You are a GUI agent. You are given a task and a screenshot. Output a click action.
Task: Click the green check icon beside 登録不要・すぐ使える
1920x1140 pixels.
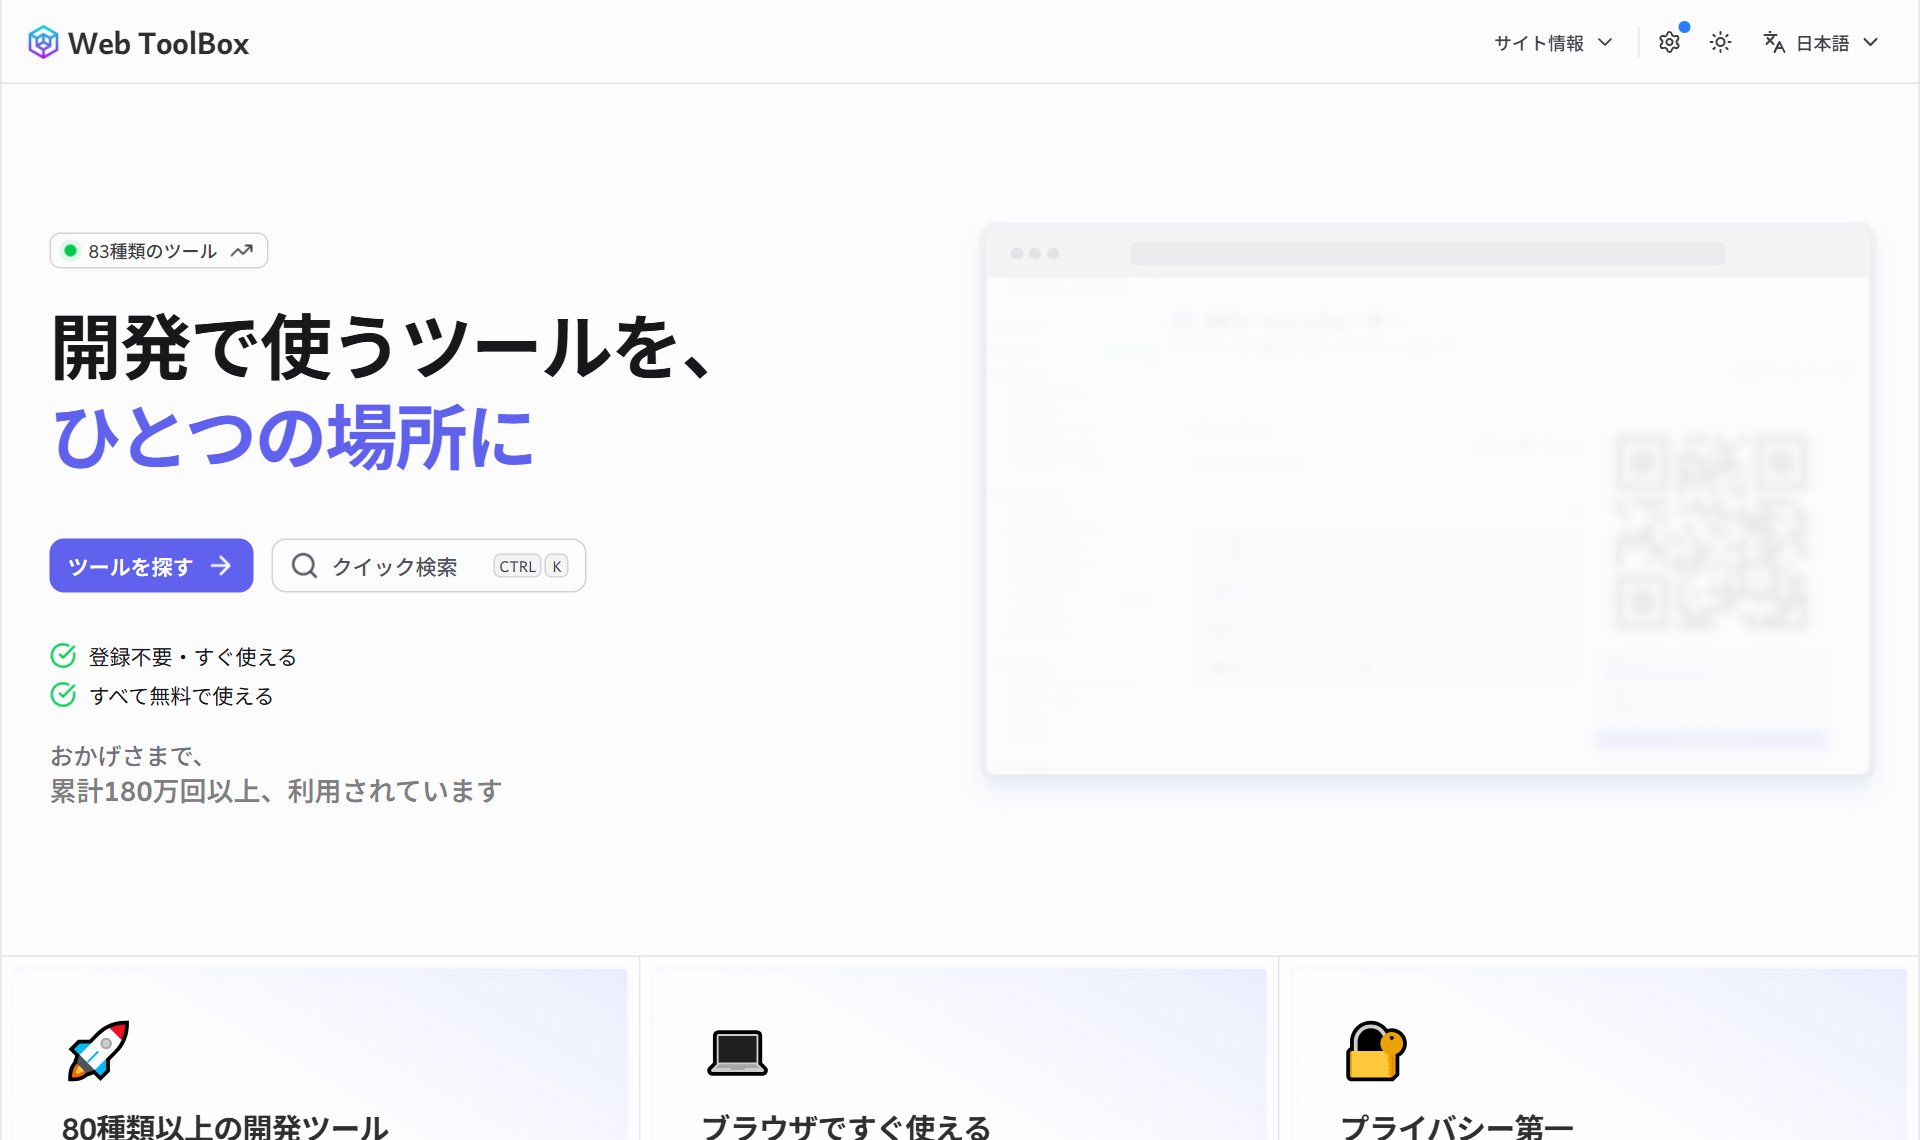[x=63, y=656]
